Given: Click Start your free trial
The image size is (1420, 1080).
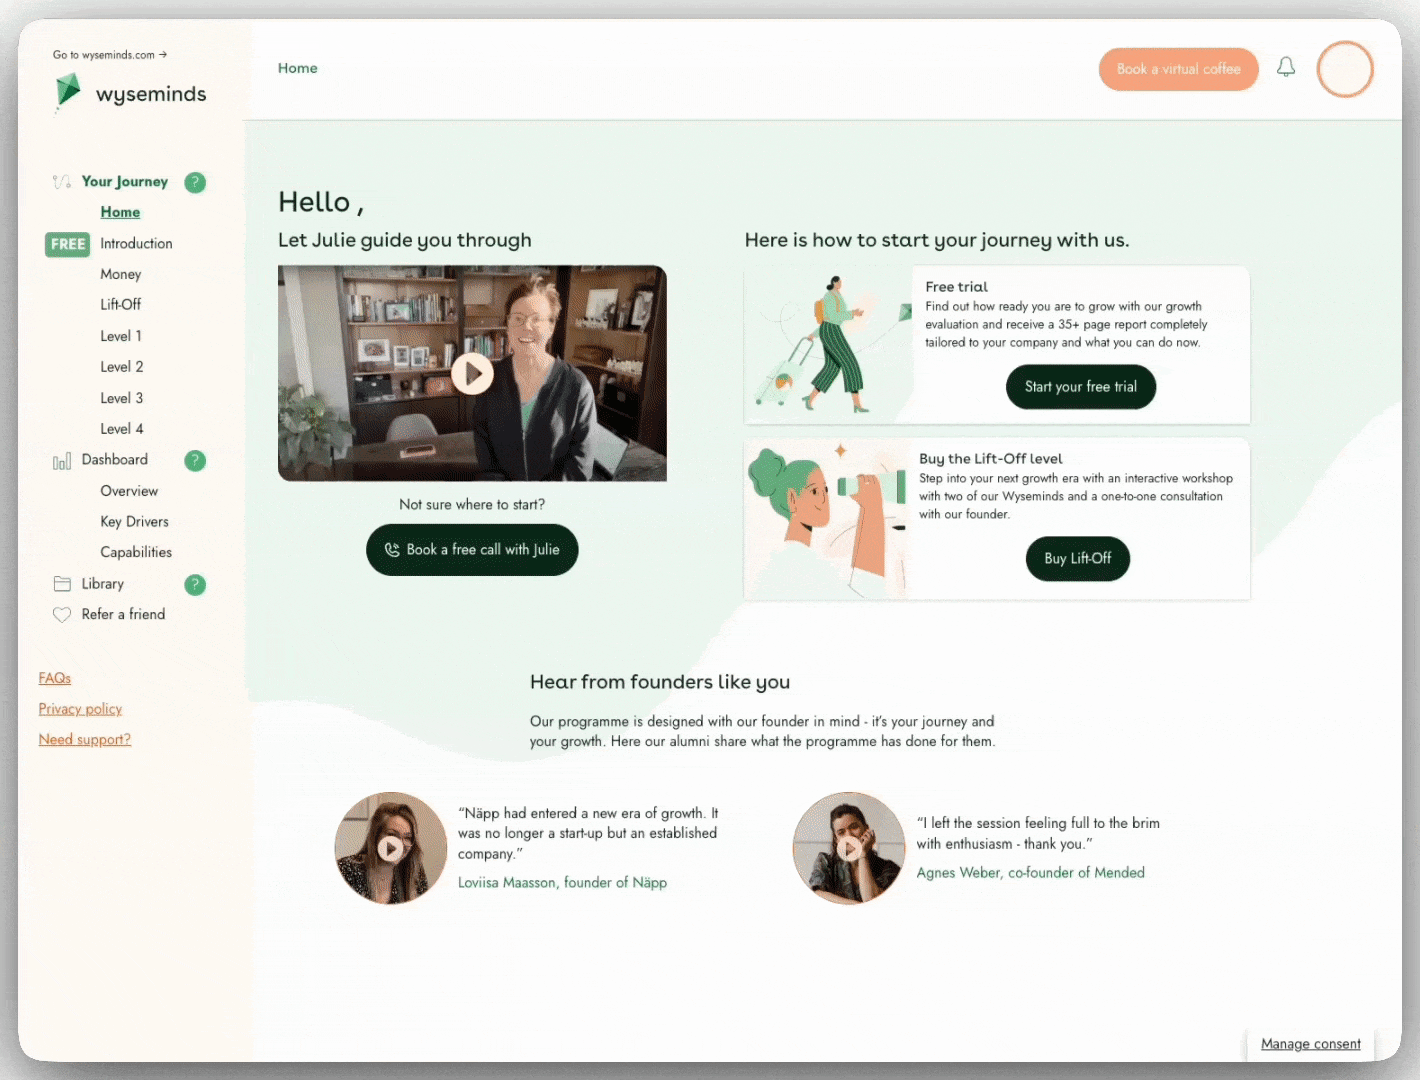Looking at the screenshot, I should (x=1081, y=387).
